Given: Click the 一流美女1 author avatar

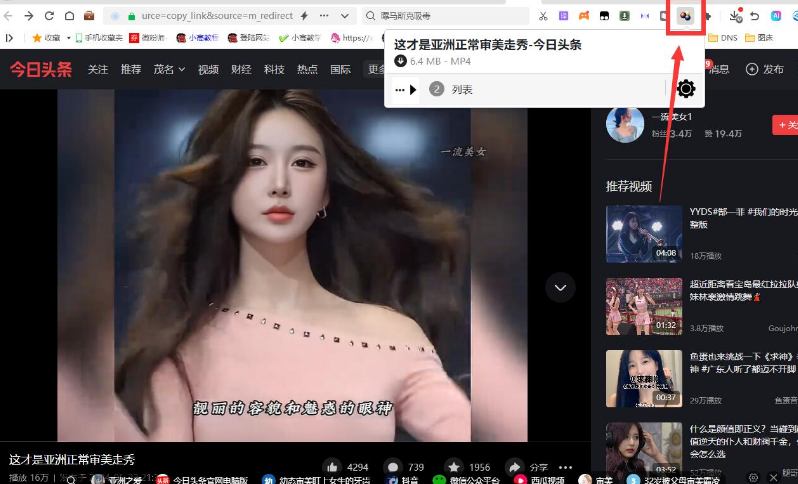Looking at the screenshot, I should 625,125.
